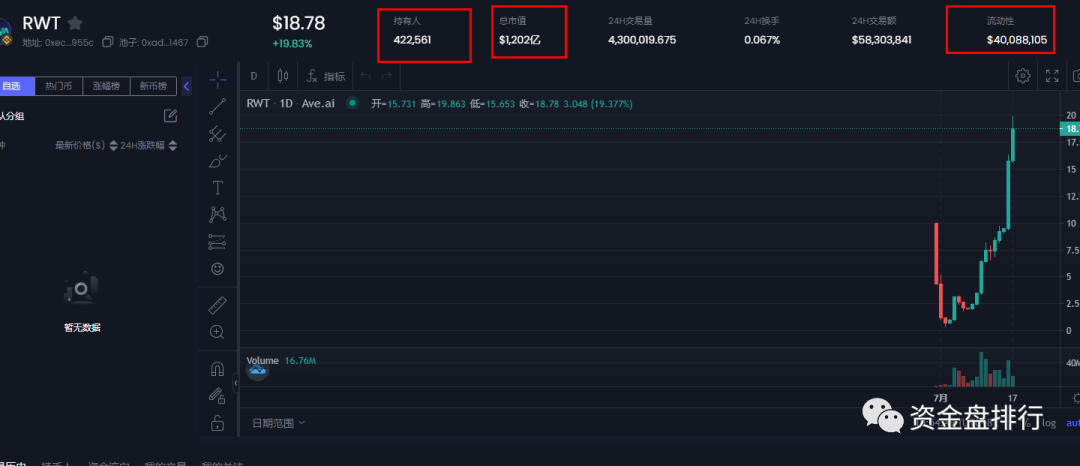Collapse the watchlist sidebar with left arrow
This screenshot has height=466, width=1080.
tap(187, 86)
